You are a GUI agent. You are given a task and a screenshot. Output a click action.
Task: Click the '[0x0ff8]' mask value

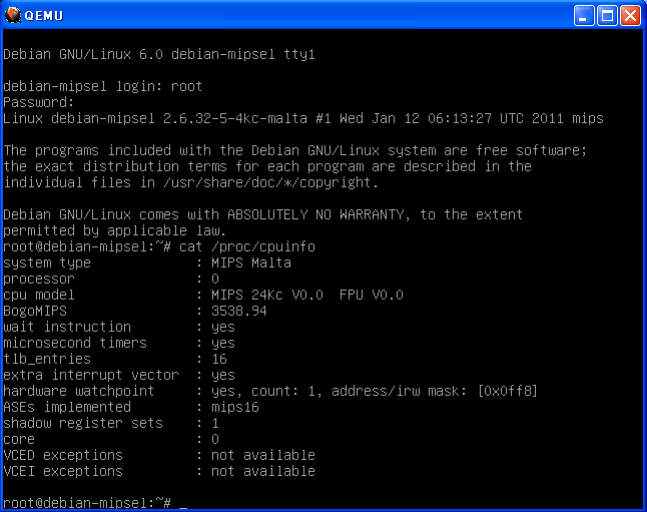coord(508,391)
